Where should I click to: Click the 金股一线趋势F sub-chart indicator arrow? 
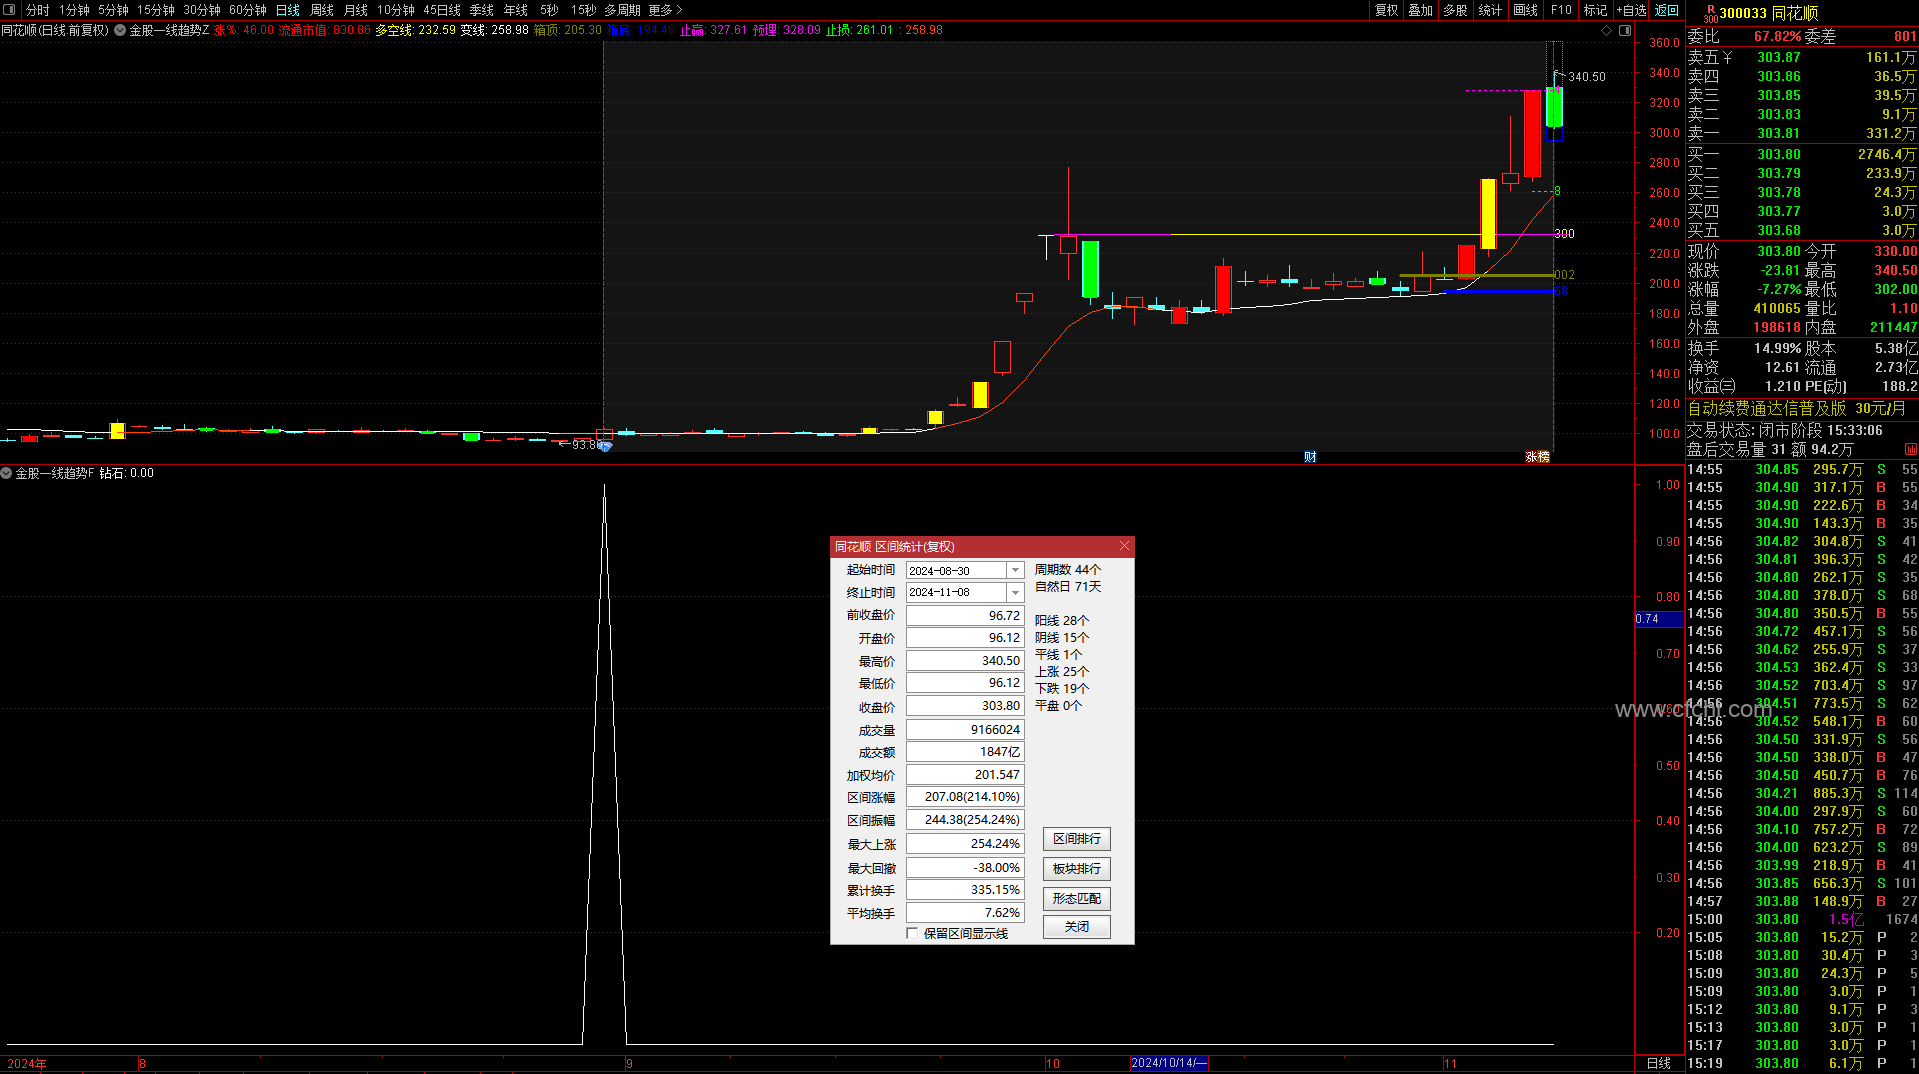click(x=6, y=473)
